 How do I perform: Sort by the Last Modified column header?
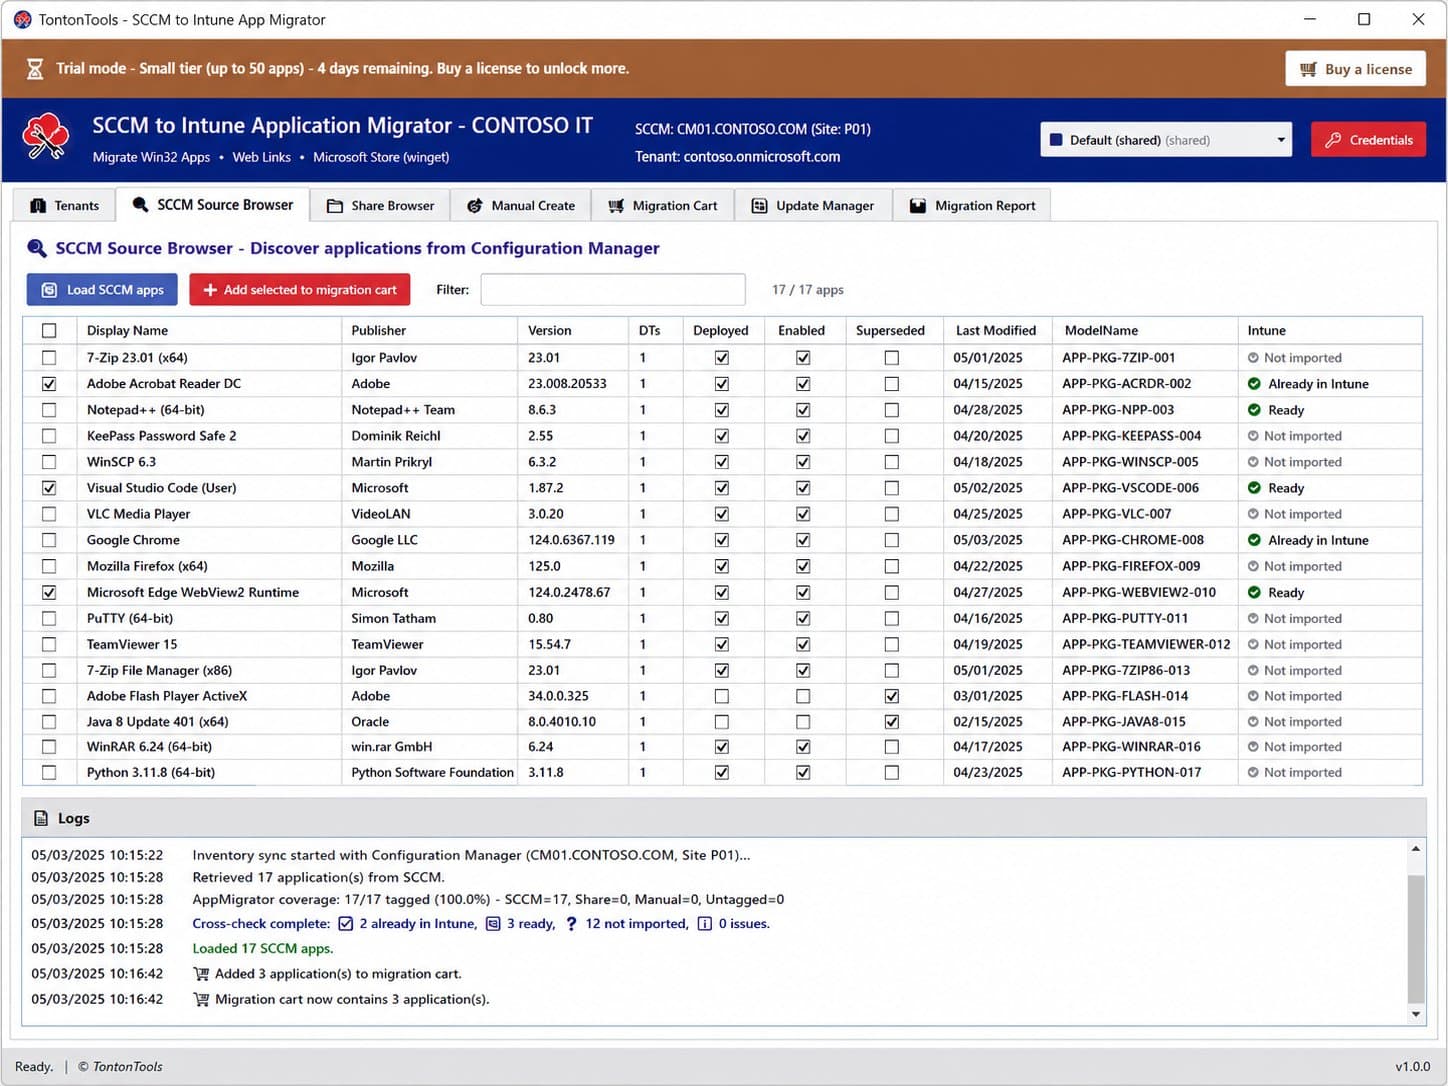(x=997, y=330)
